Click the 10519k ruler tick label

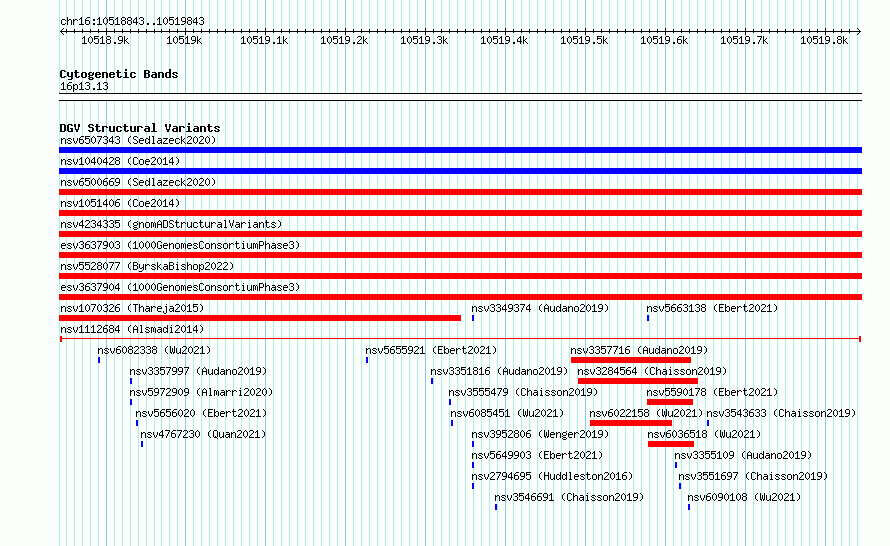184,40
